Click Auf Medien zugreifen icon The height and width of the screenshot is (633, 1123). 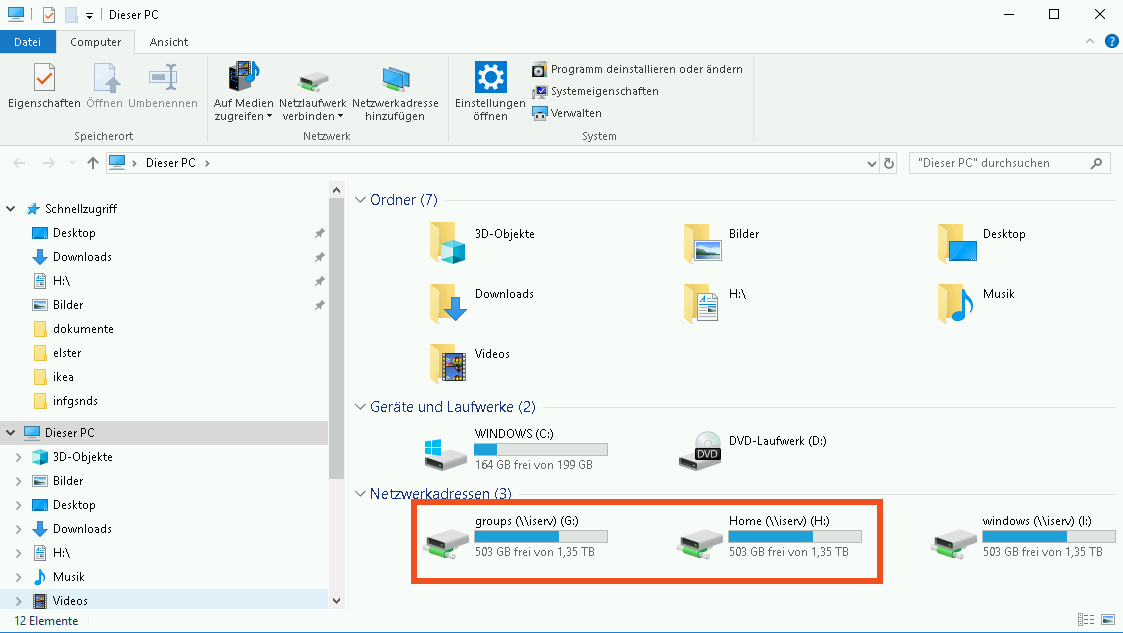coord(244,77)
